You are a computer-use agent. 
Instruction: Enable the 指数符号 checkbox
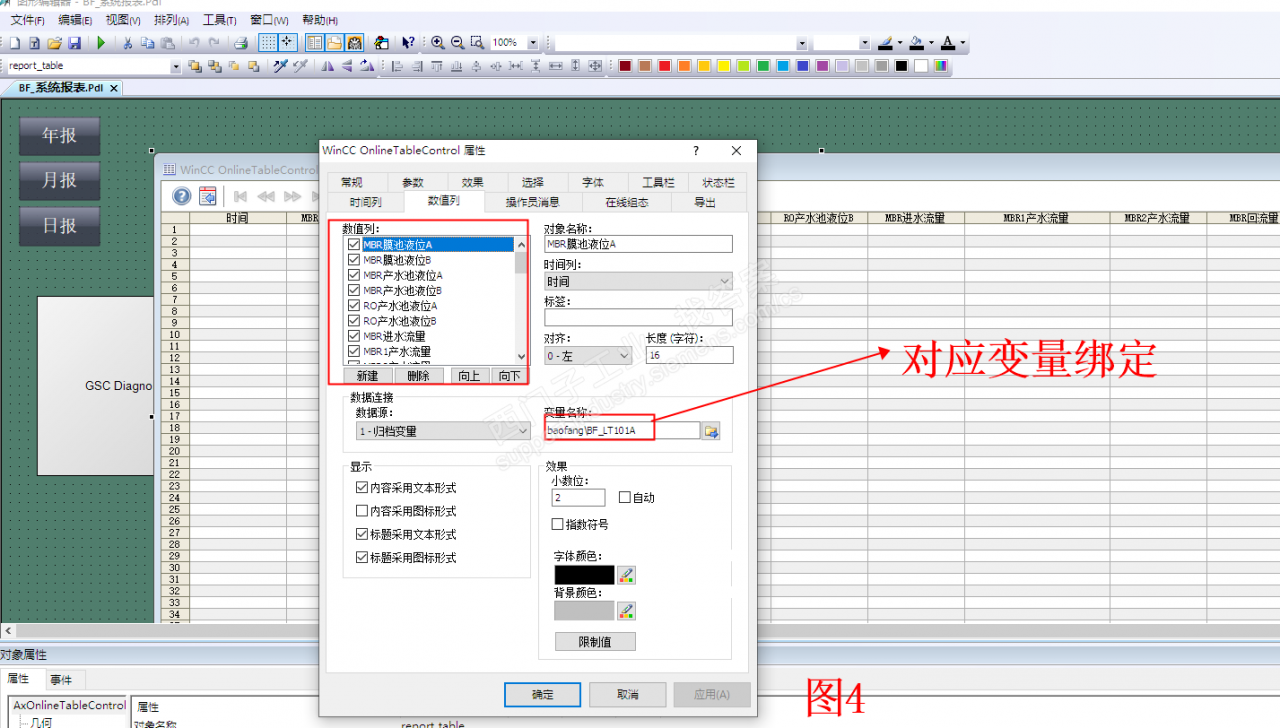558,524
